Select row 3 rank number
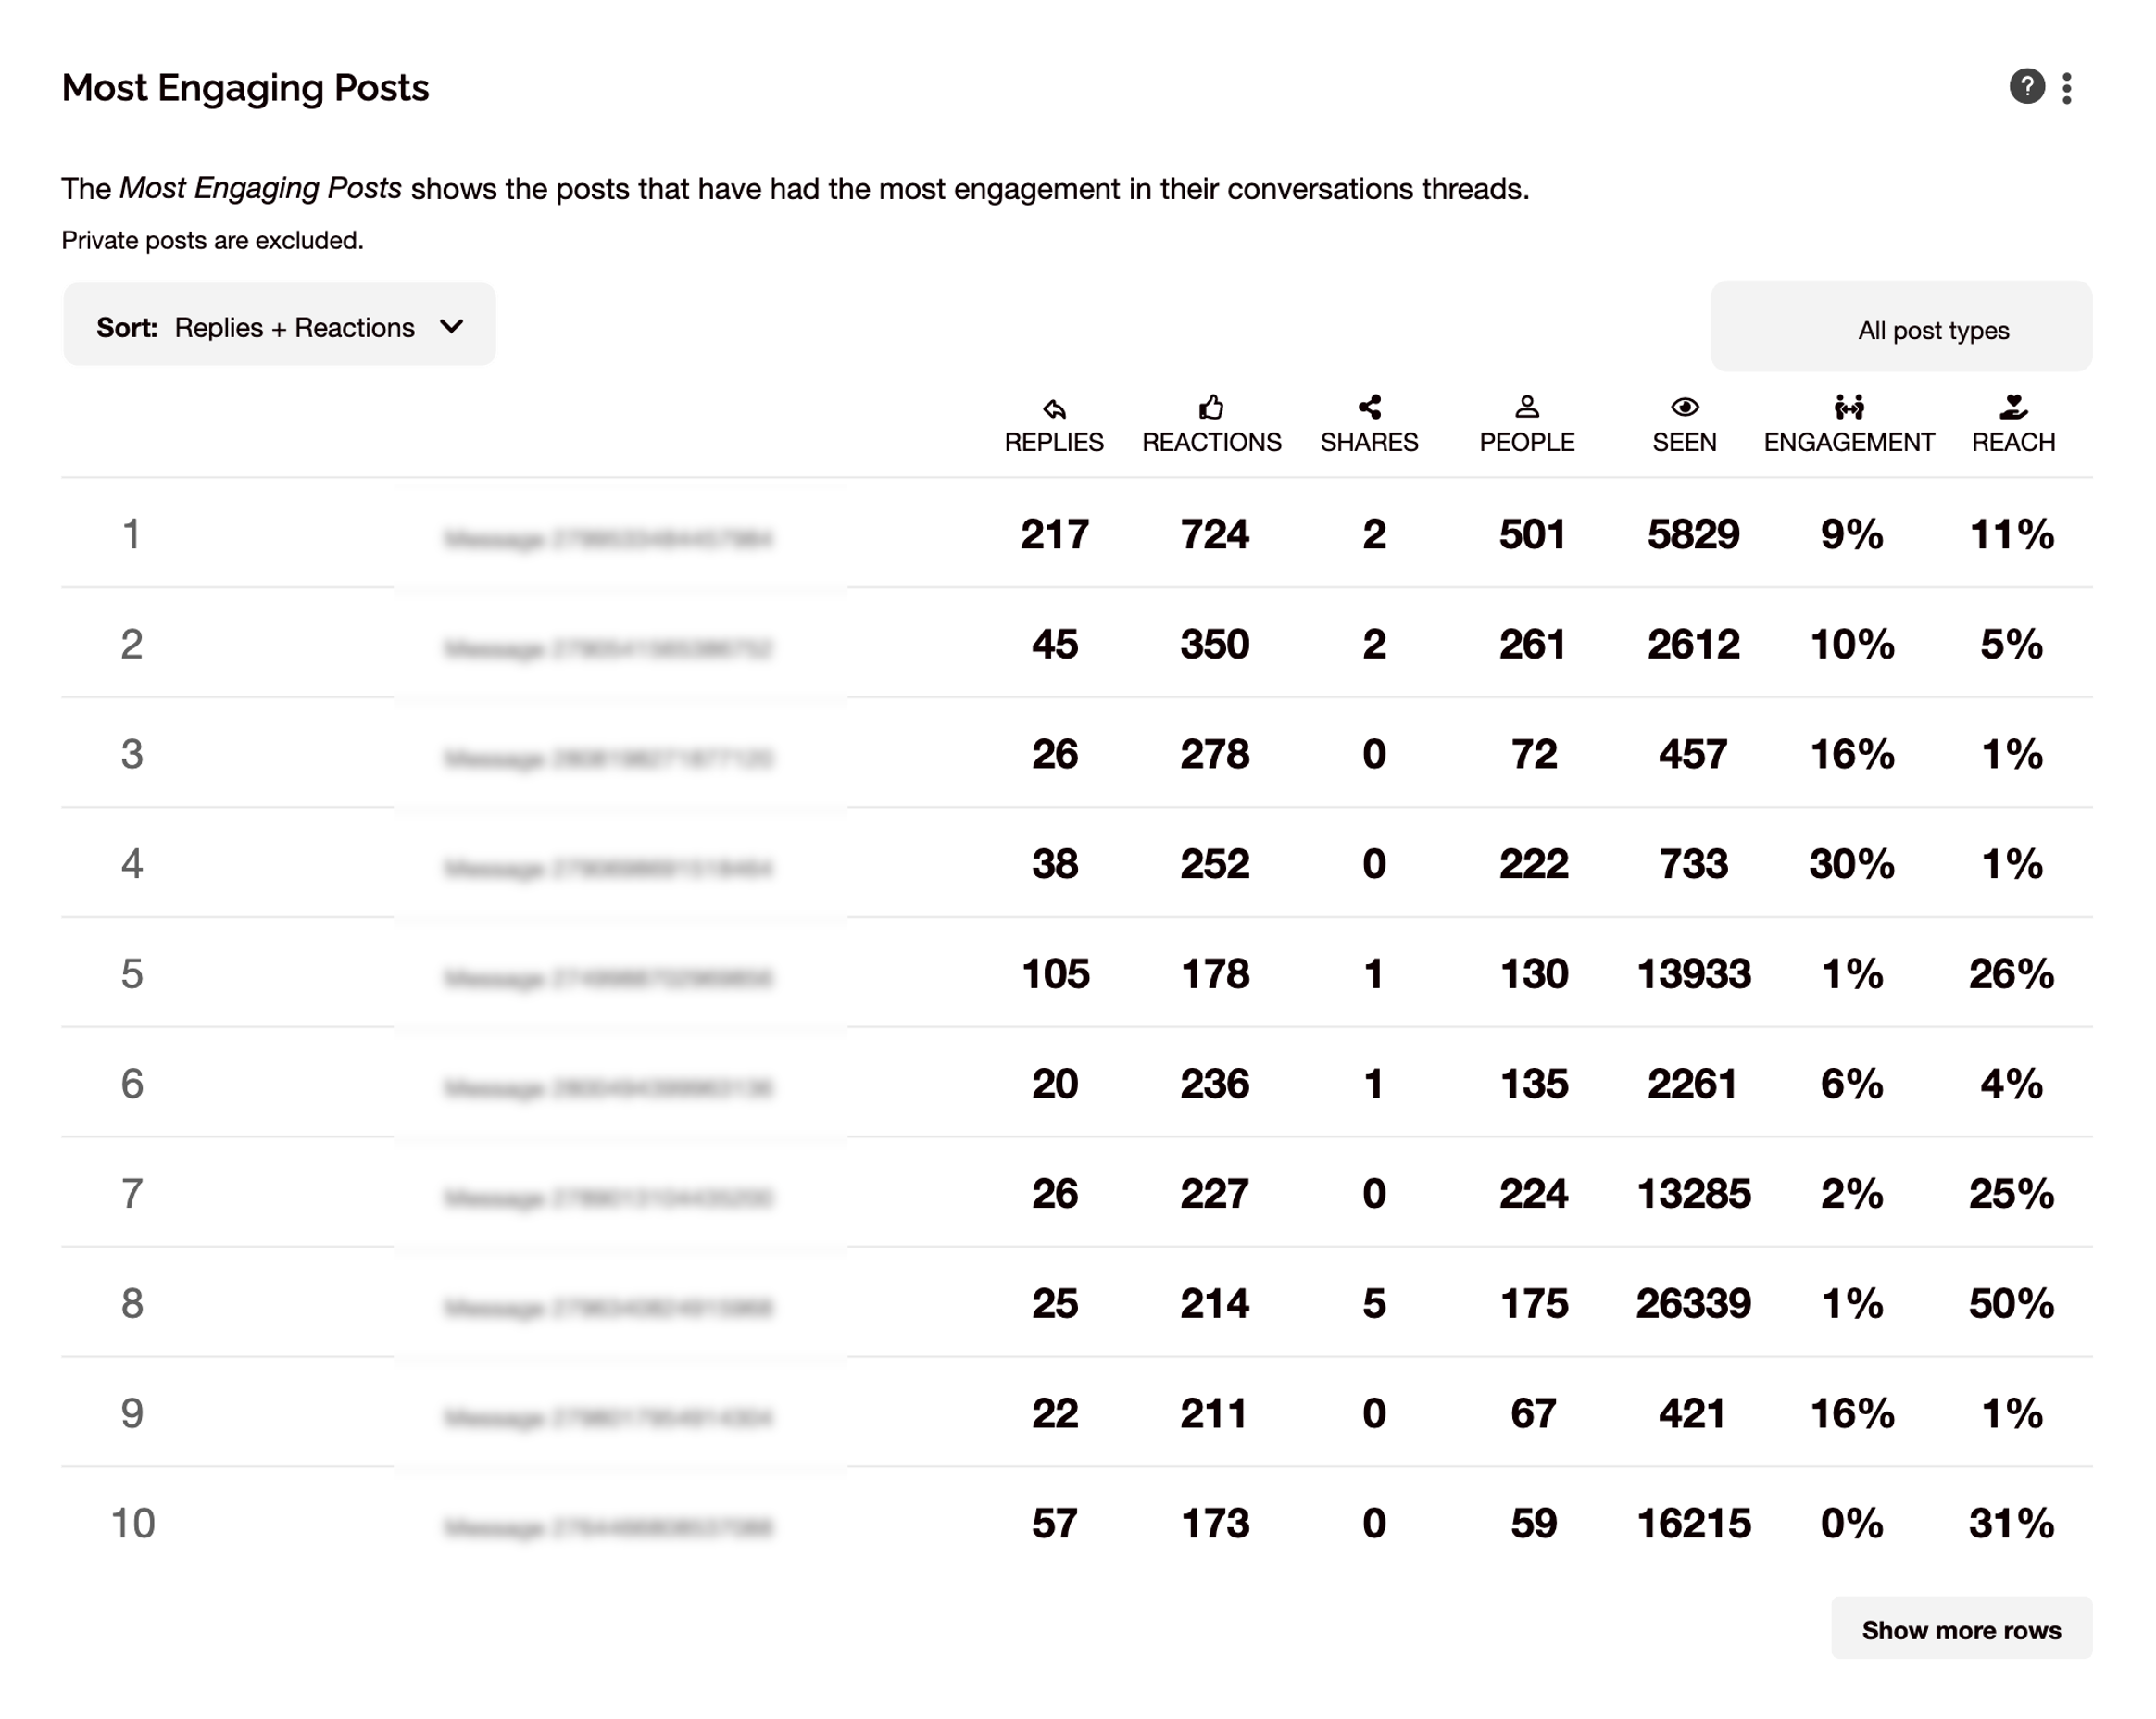Screen dimensions: 2156x1719 click(132, 755)
